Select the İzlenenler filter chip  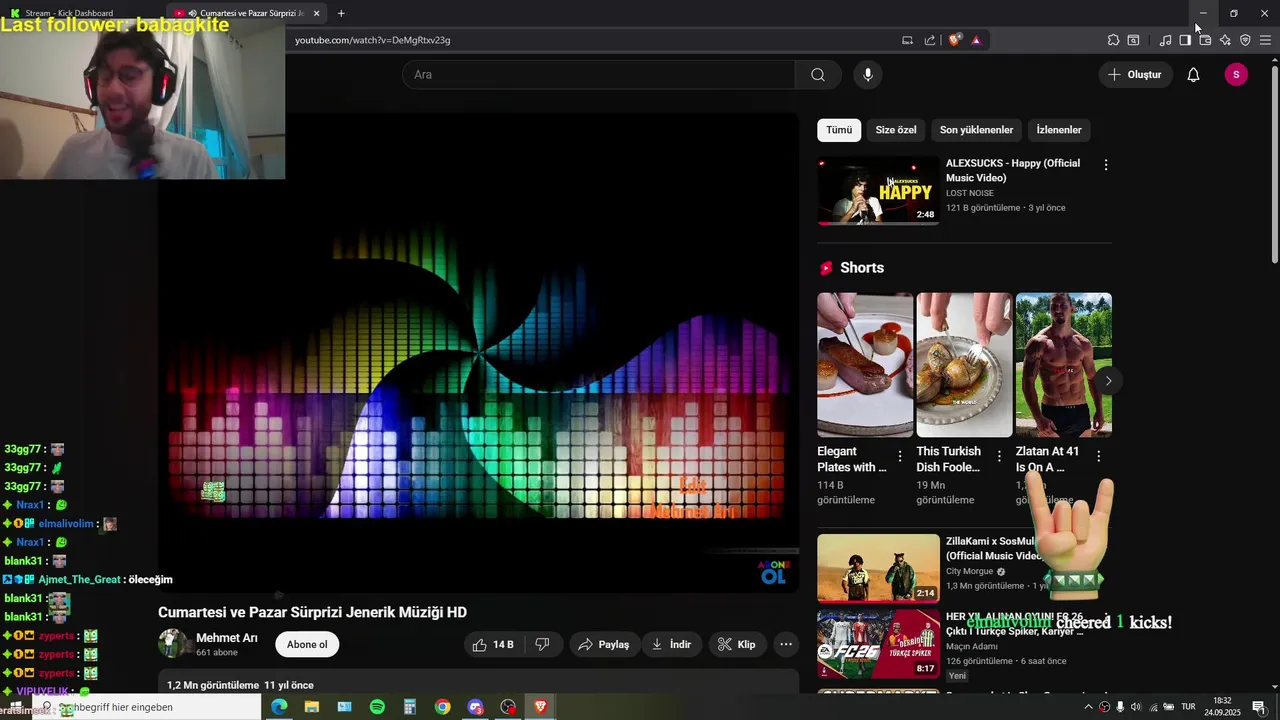click(x=1059, y=130)
